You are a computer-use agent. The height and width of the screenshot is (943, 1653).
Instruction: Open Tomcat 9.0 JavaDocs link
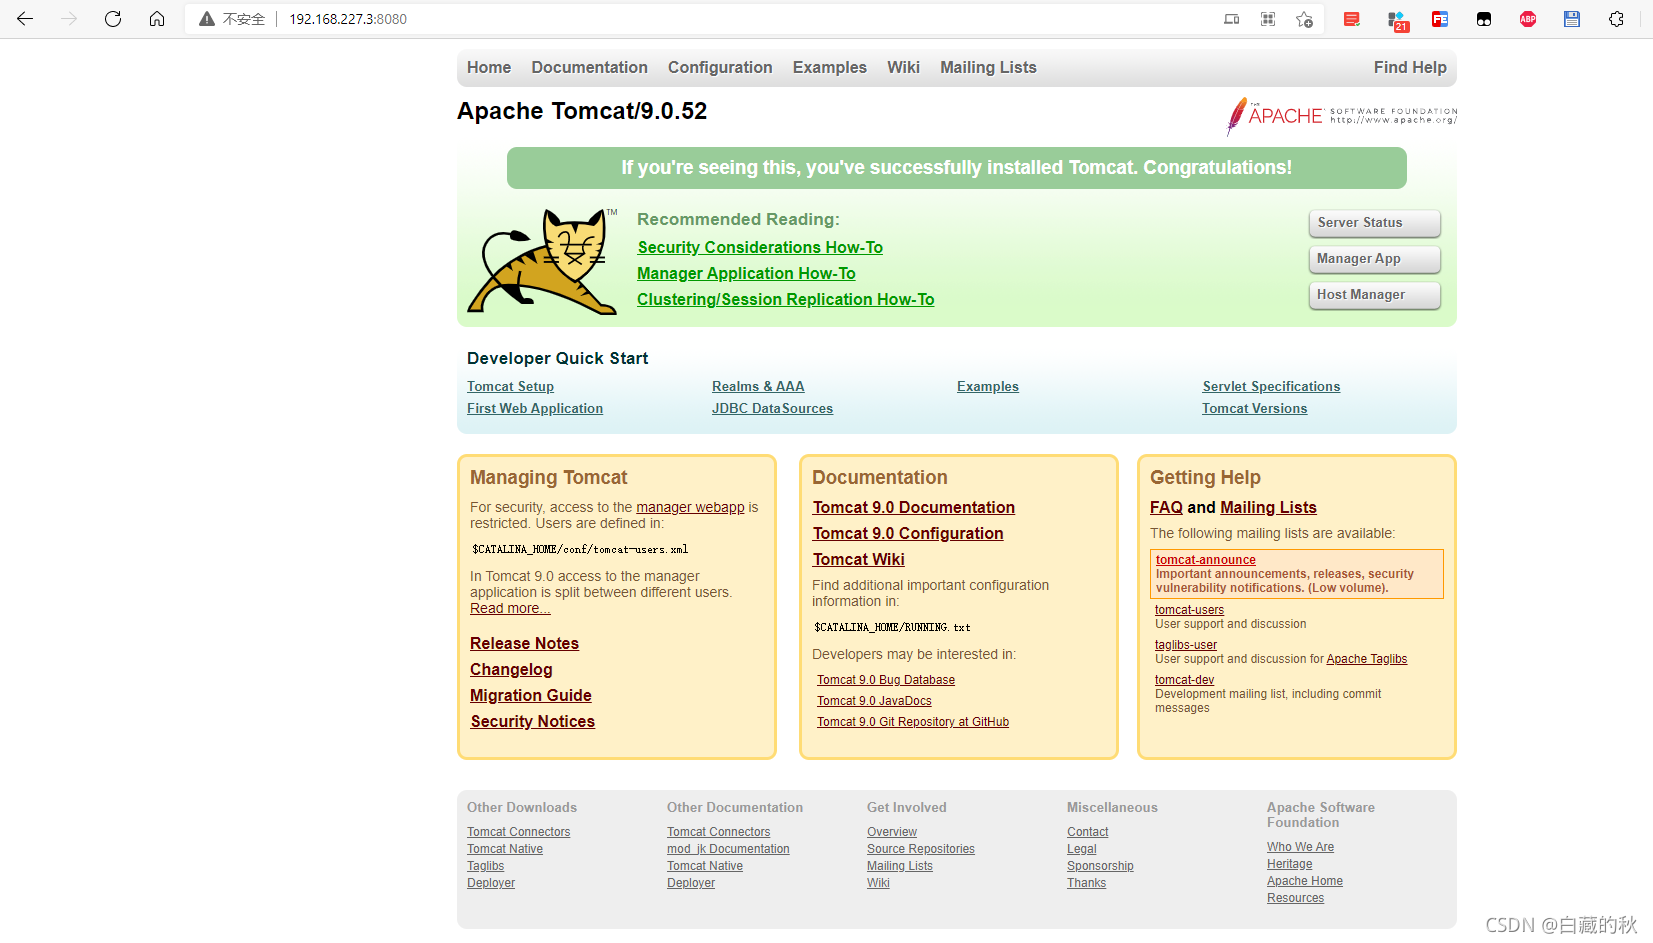(x=874, y=701)
